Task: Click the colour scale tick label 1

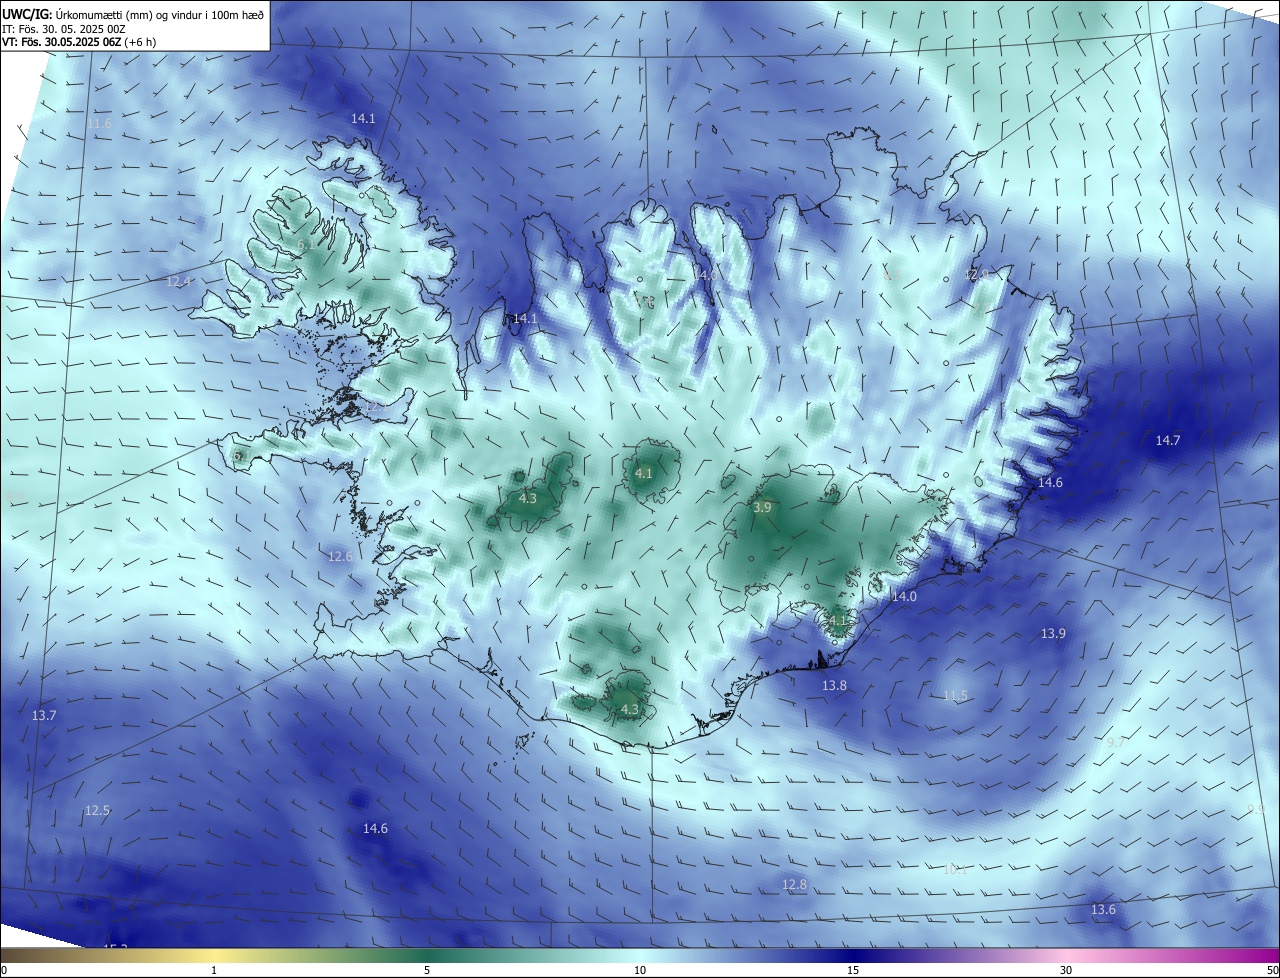Action: click(x=214, y=970)
